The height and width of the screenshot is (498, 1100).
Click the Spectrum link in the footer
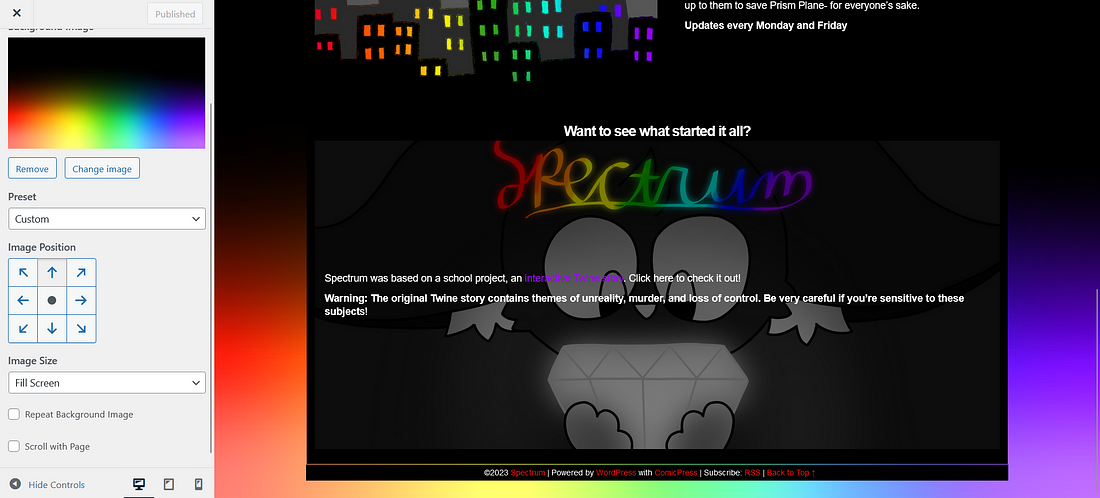click(x=528, y=473)
